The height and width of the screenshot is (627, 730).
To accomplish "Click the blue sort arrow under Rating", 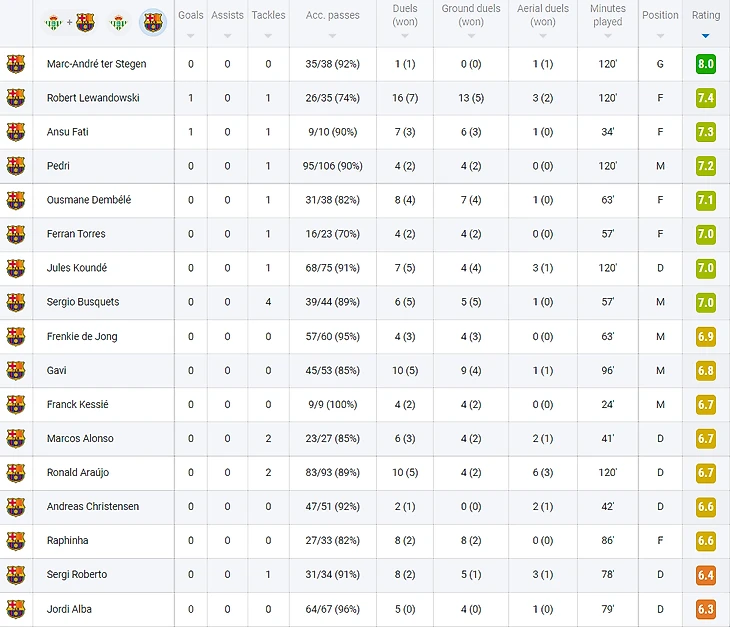I will [705, 36].
